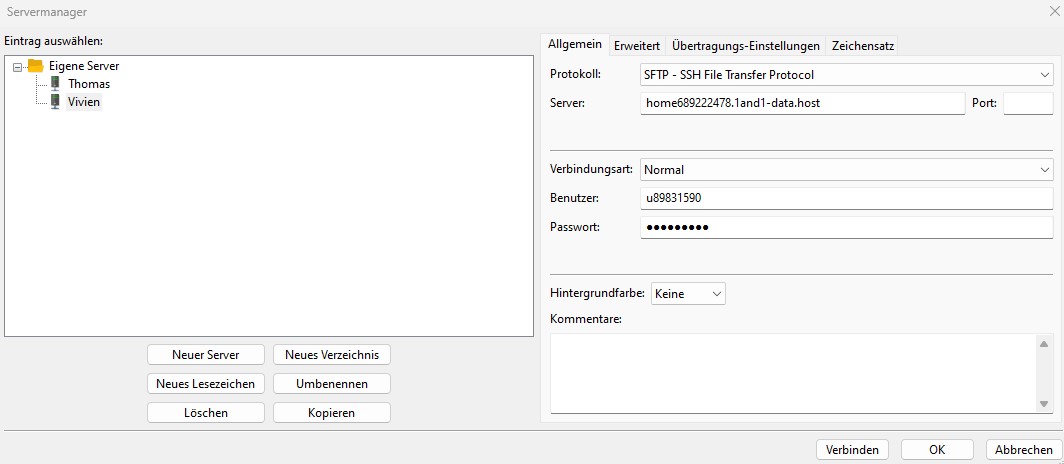Open the Zeichensatz tab

coord(863,45)
